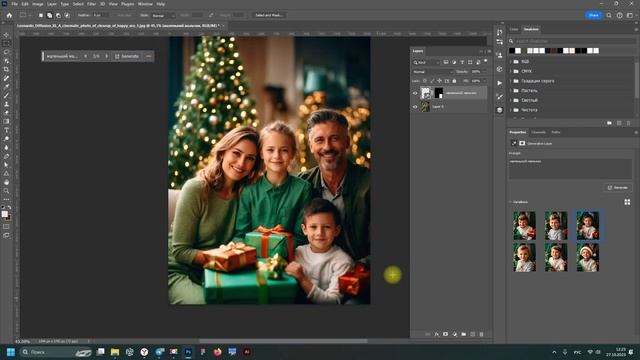Select the Lasso tool

click(x=6, y=52)
